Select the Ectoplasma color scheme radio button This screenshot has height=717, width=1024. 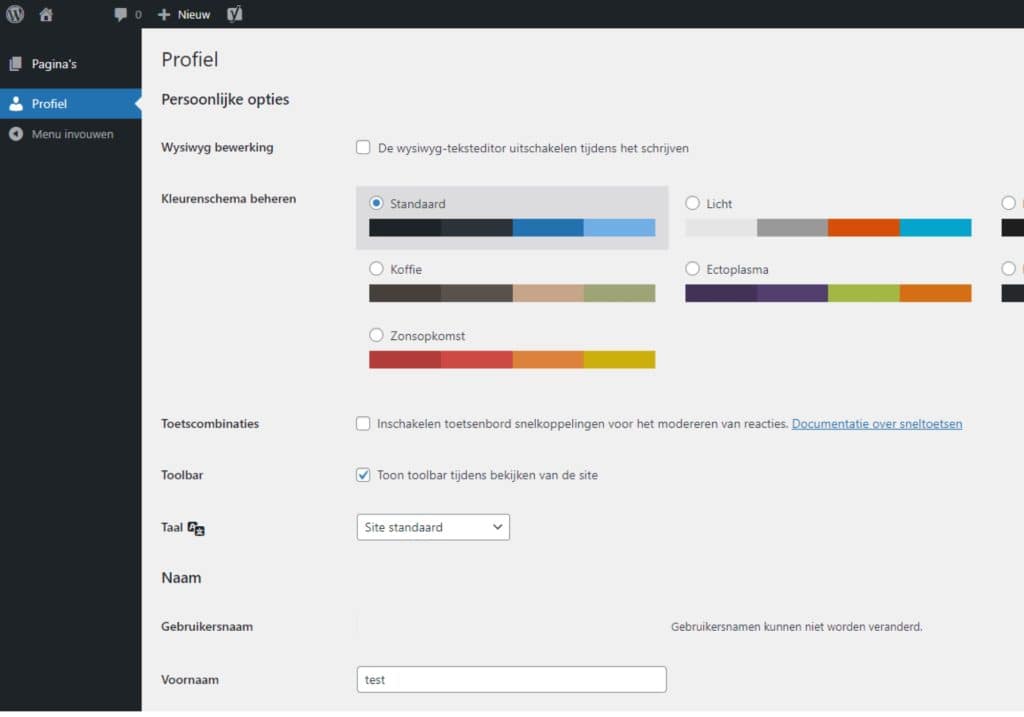click(692, 268)
